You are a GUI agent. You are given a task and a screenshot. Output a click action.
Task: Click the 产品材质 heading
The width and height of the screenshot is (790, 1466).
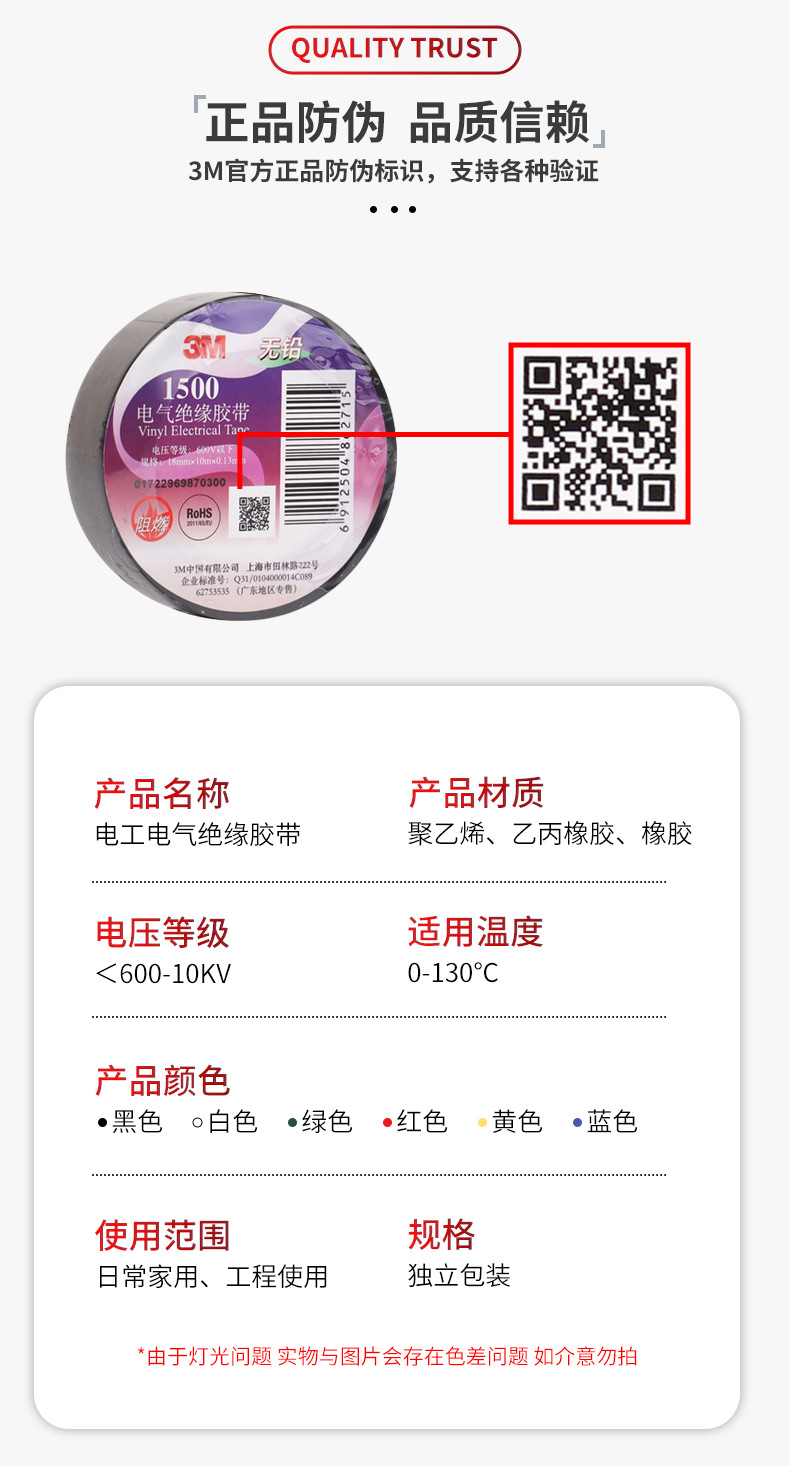click(475, 794)
